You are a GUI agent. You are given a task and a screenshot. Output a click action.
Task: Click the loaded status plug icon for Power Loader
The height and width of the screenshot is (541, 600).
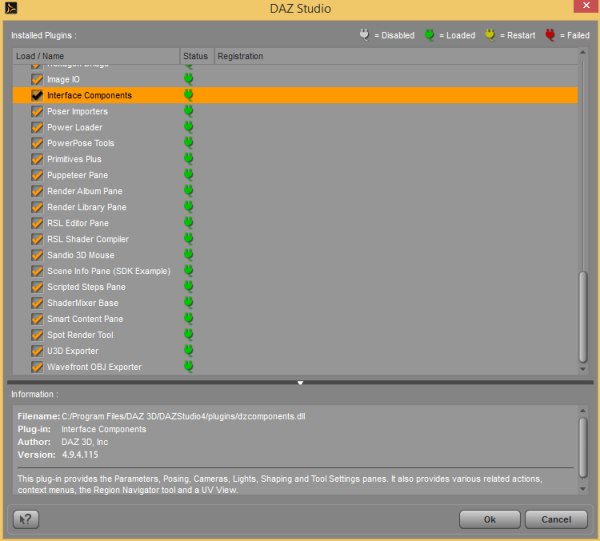[188, 127]
